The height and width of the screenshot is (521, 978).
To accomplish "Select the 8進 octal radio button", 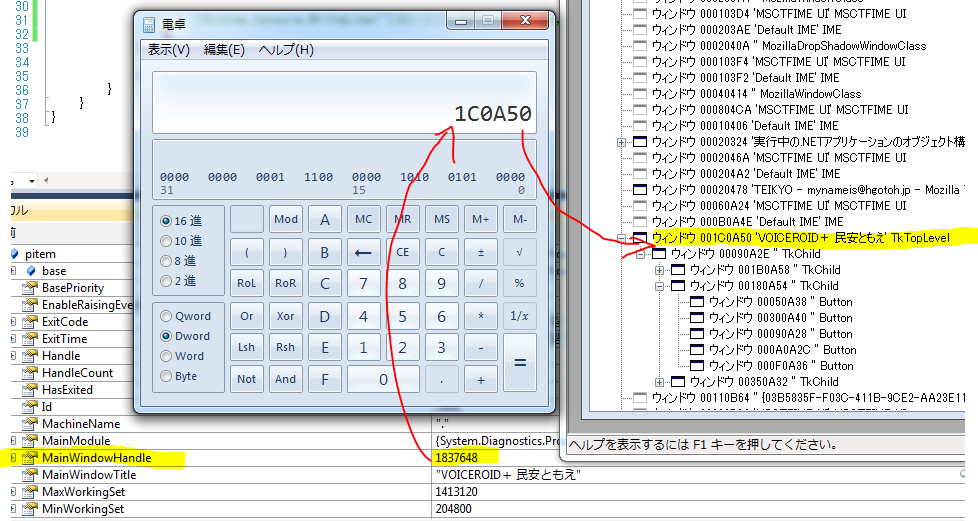I will (x=166, y=261).
